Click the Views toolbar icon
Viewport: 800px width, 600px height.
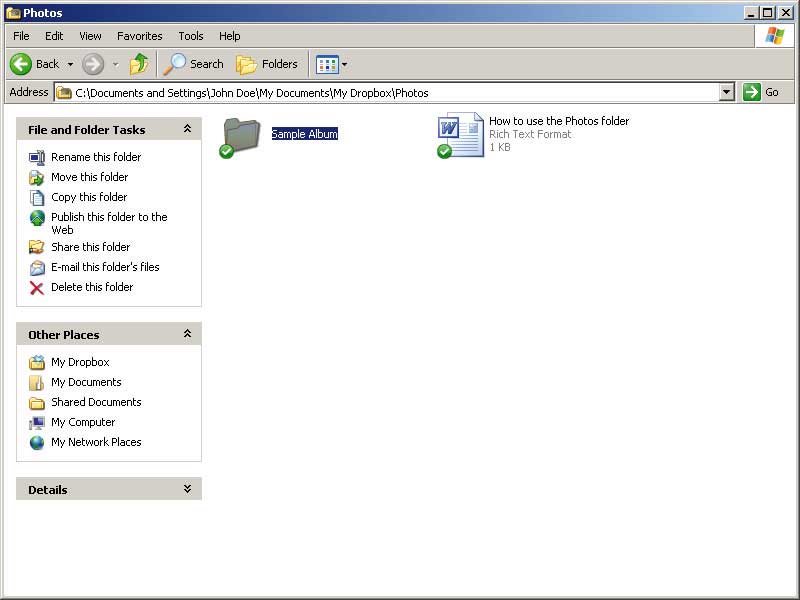point(327,65)
